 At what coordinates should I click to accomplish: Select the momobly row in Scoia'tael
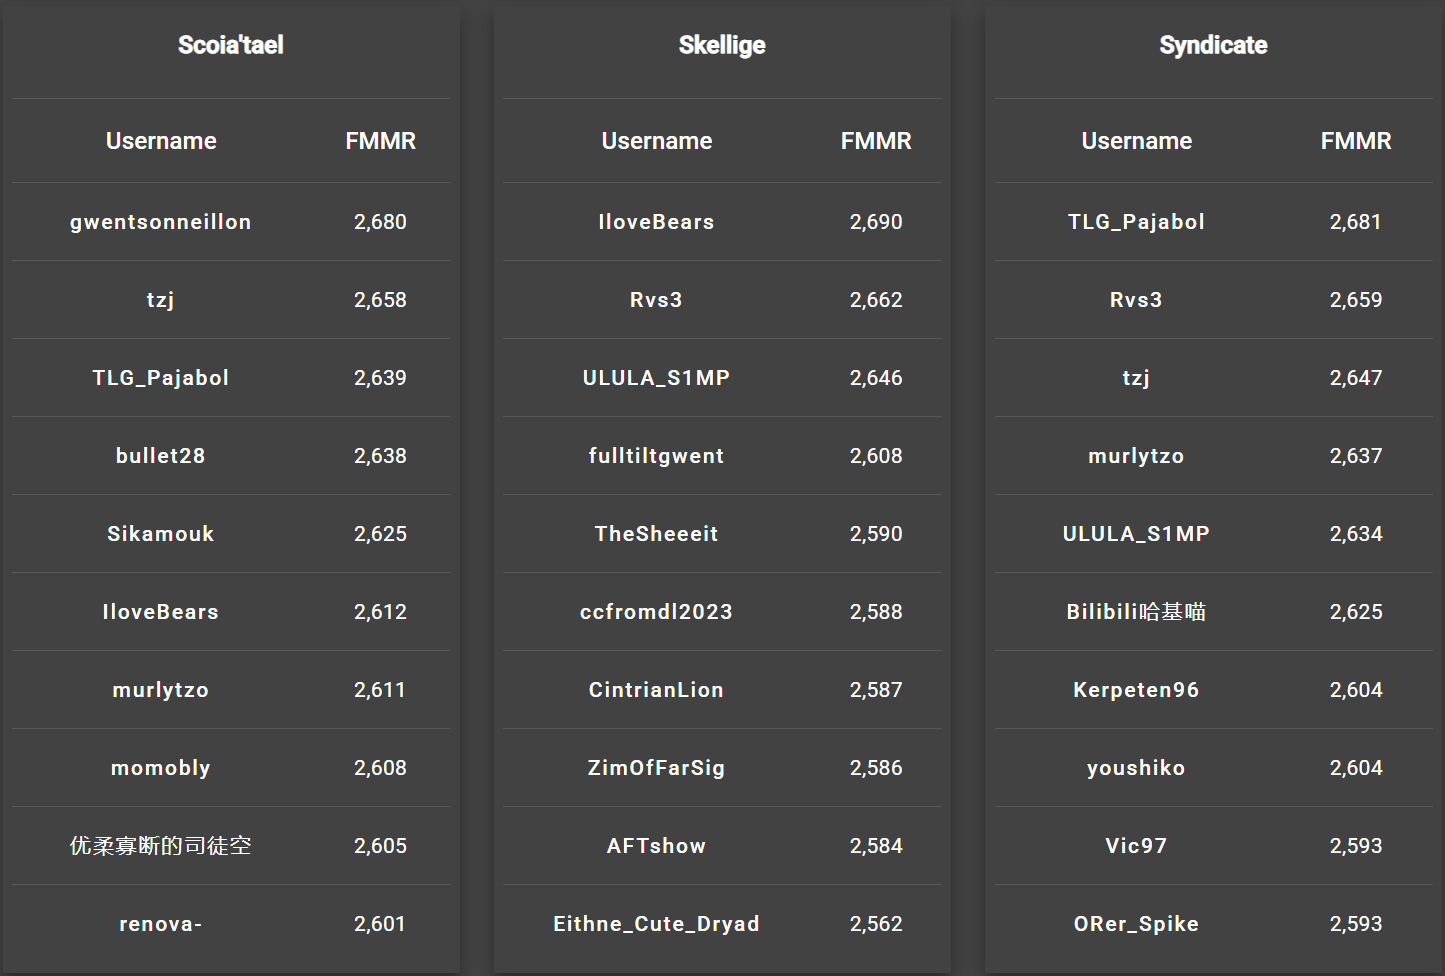click(231, 768)
